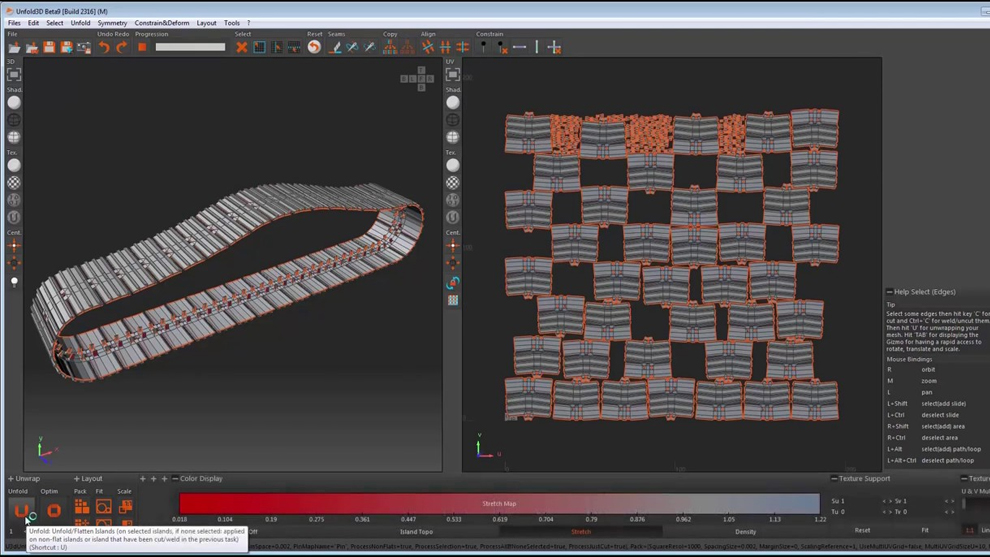Click the Stretch Map color gradient bar
This screenshot has width=990, height=557.
(499, 503)
